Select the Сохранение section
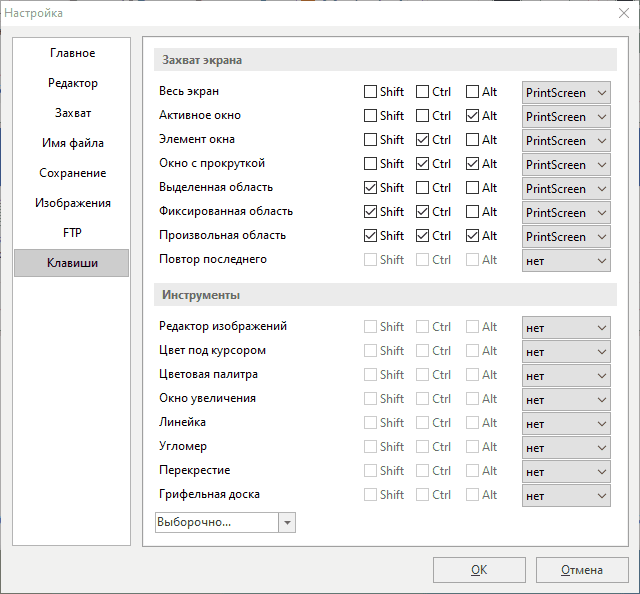 coord(72,173)
